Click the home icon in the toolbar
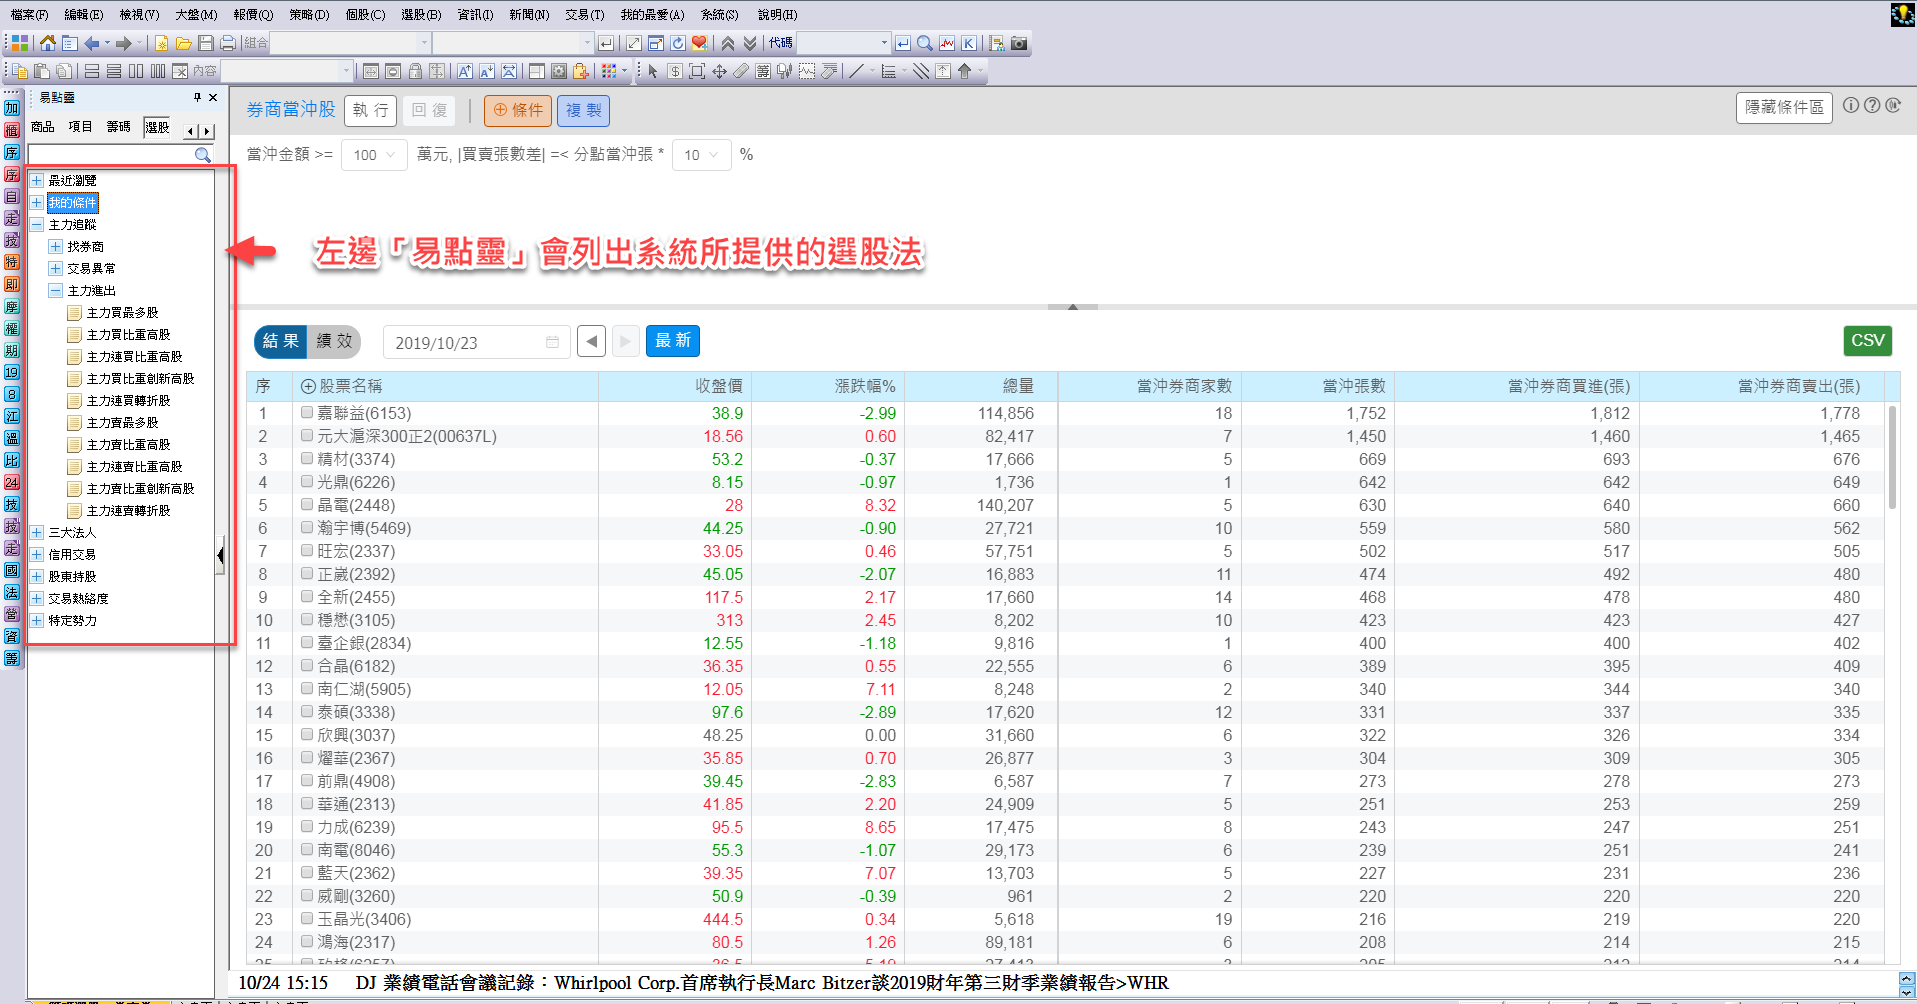Viewport: 1917px width, 1004px height. pos(47,43)
